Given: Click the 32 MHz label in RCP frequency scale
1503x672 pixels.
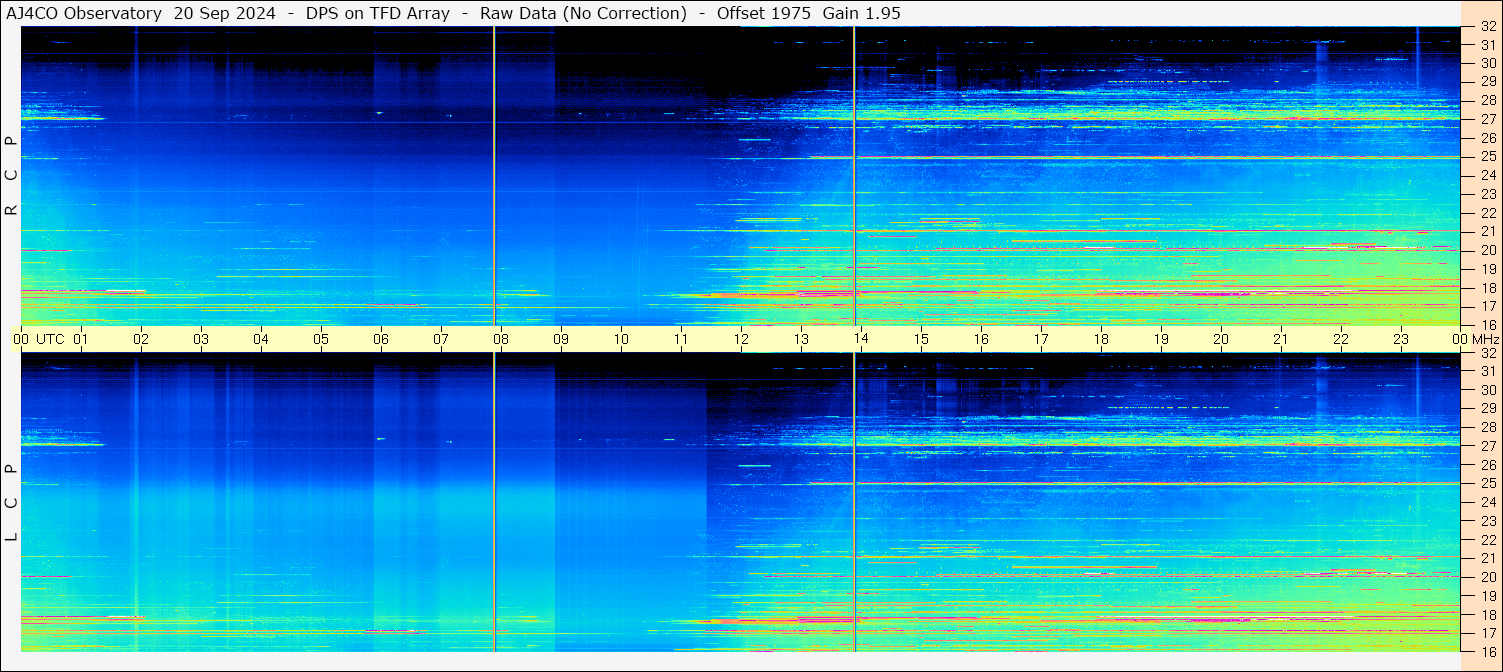Looking at the screenshot, I should pos(1488,27).
